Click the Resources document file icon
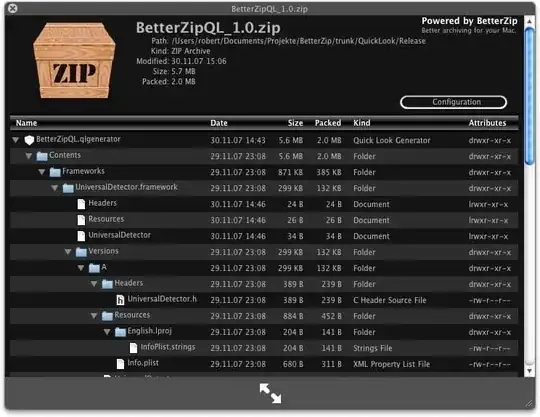 [x=81, y=220]
